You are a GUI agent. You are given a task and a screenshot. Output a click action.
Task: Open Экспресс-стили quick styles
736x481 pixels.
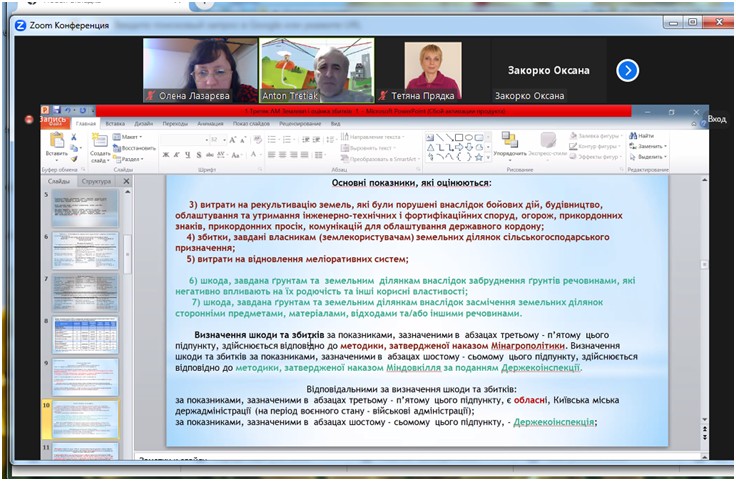[548, 144]
